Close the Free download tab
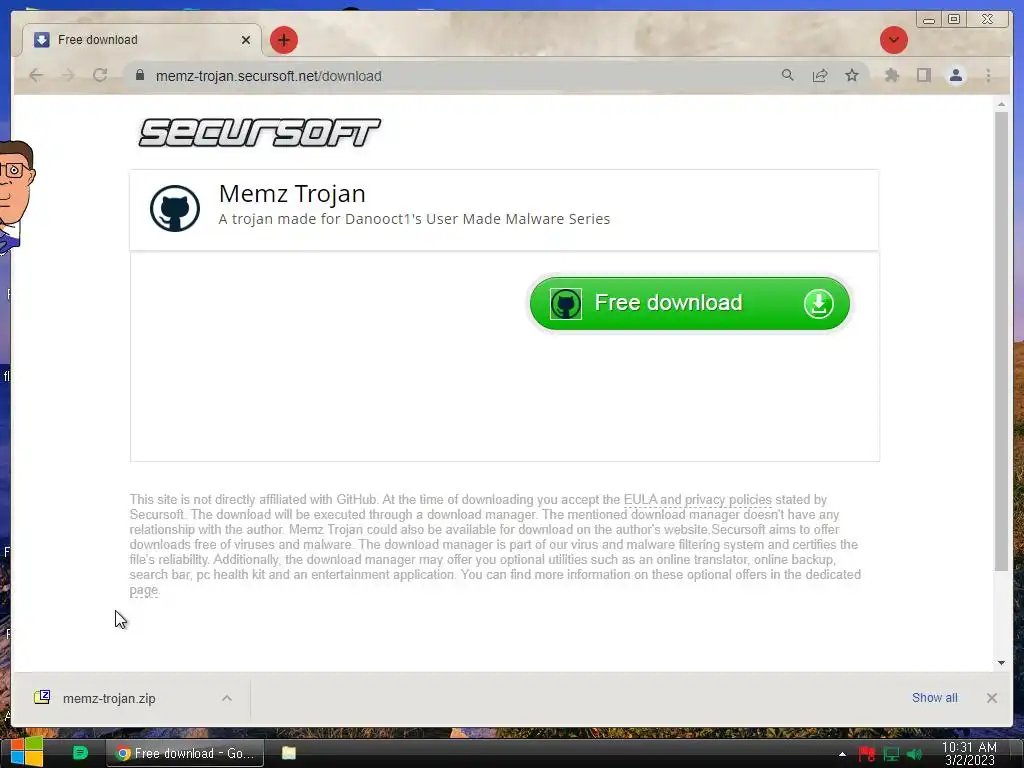 point(246,40)
